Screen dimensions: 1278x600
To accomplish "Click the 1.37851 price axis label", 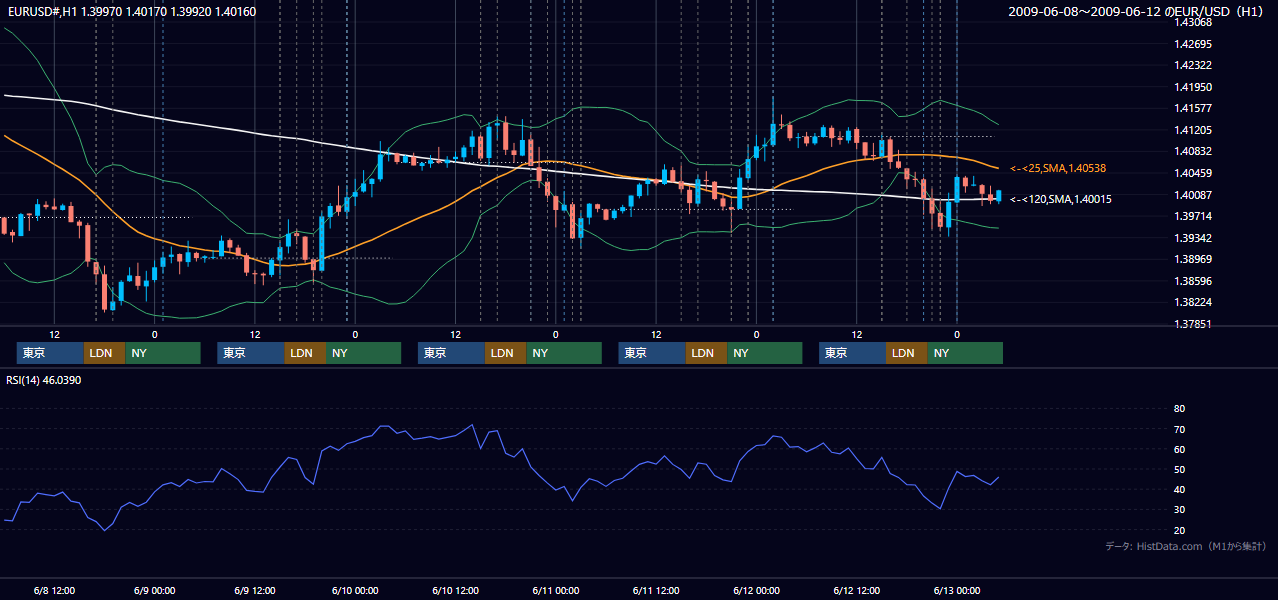I will (1193, 324).
